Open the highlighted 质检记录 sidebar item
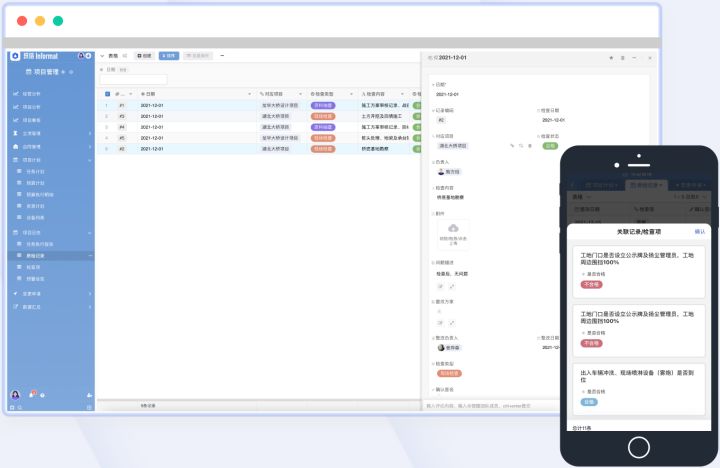Viewport: 720px width, 468px height. click(x=34, y=256)
